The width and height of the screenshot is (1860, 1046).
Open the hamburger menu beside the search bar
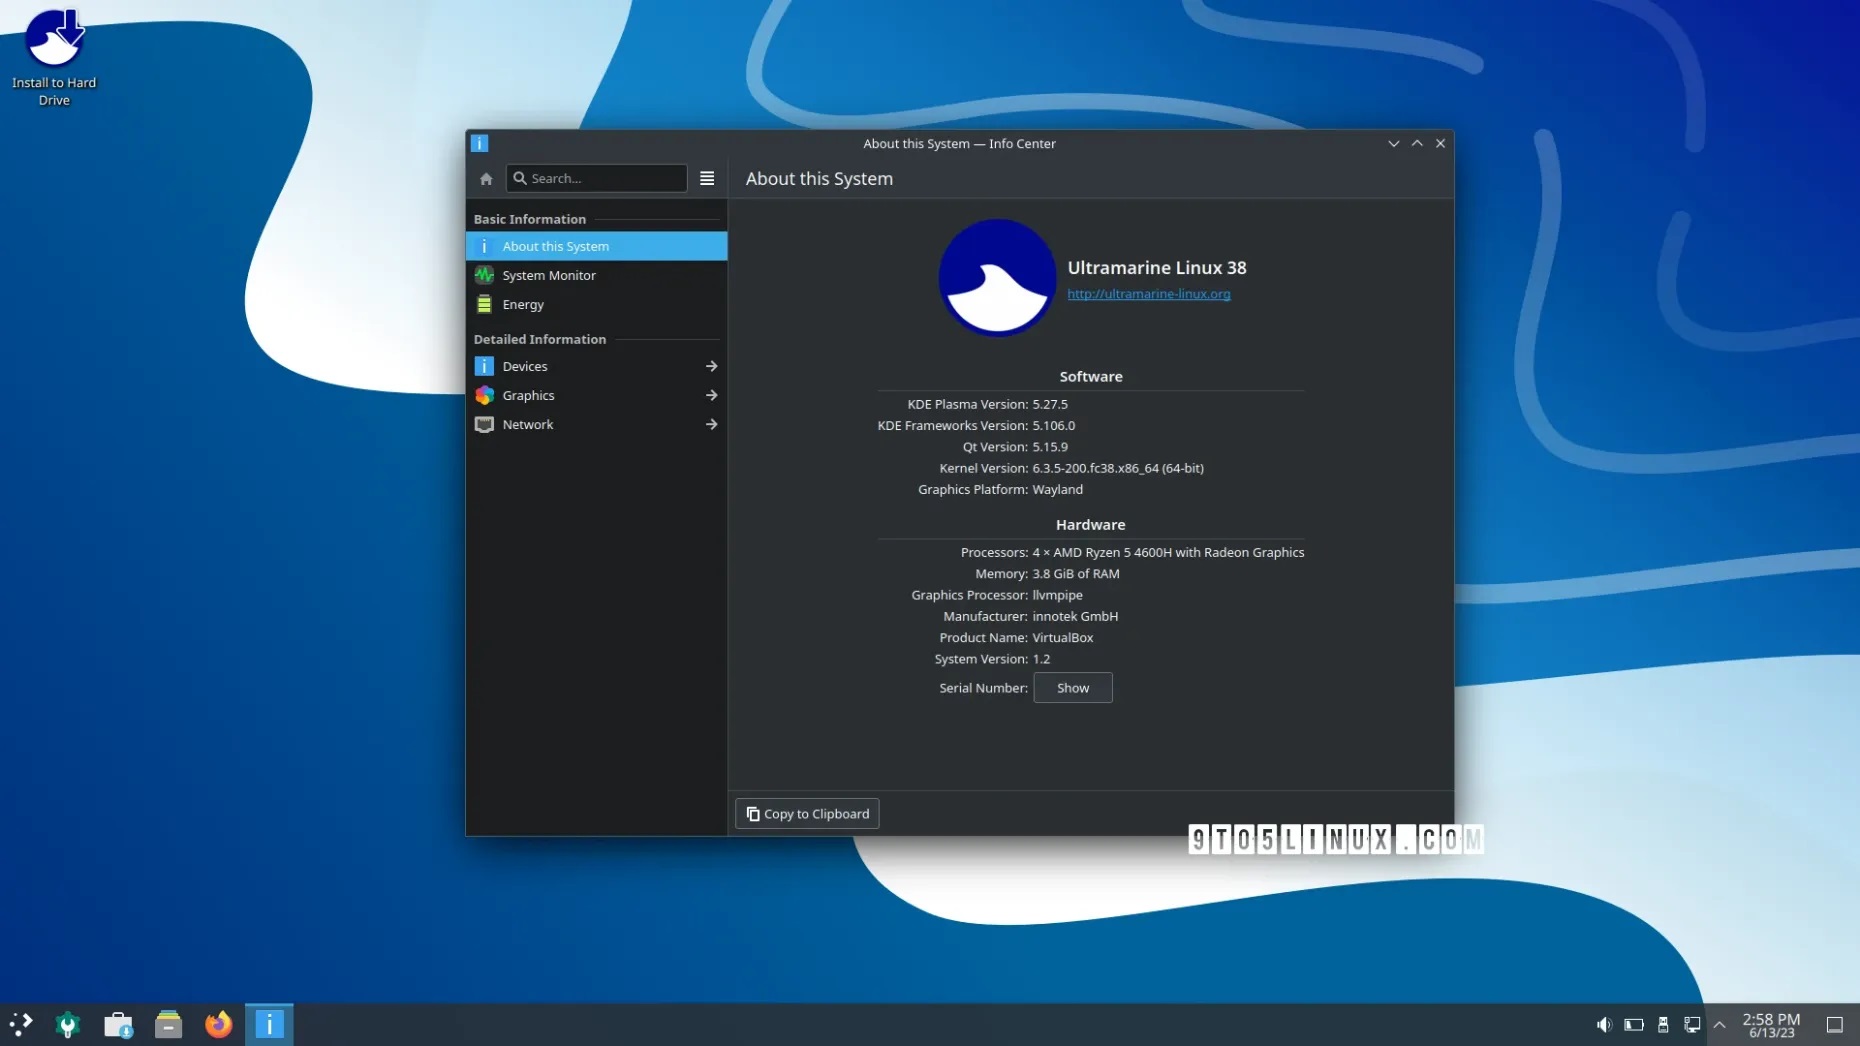point(707,178)
